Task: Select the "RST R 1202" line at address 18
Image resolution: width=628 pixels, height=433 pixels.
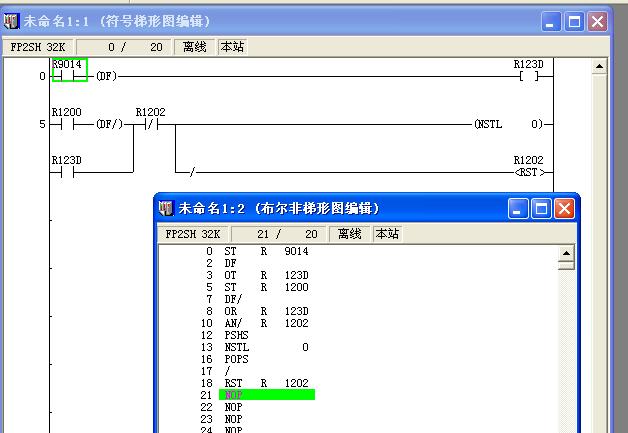Action: (265, 383)
